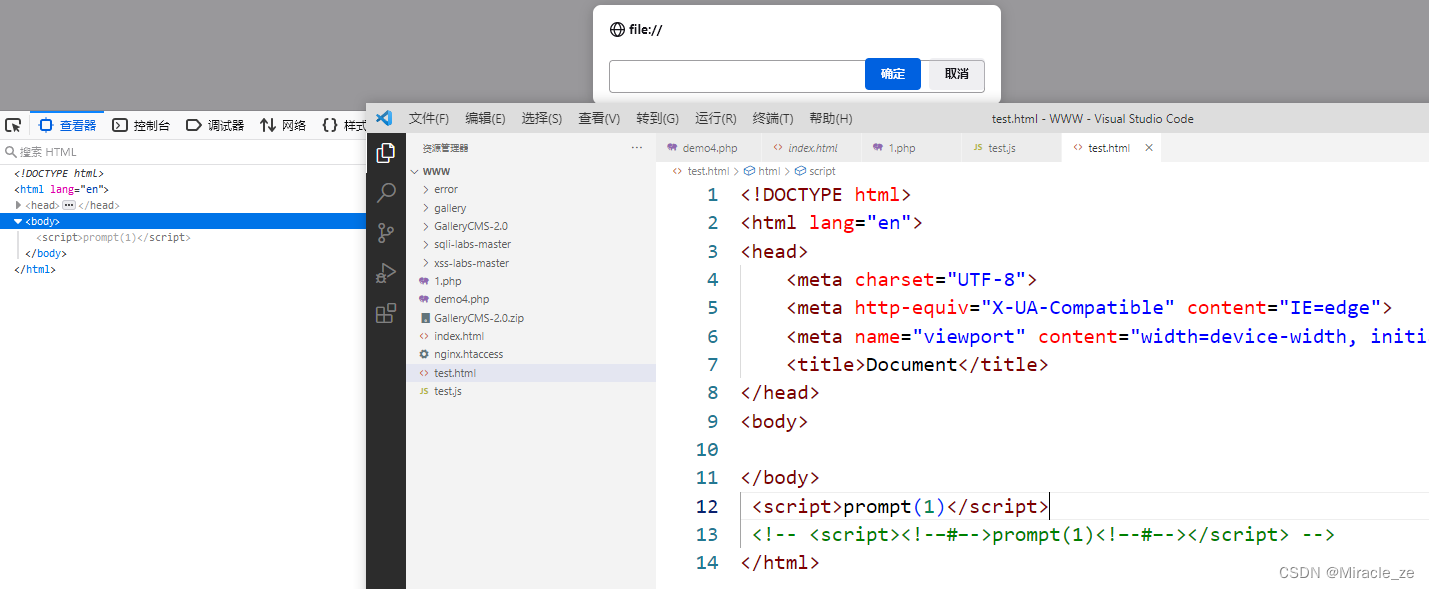This screenshot has width=1429, height=589.
Task: Open the 选择(S) menu
Action: tap(541, 118)
